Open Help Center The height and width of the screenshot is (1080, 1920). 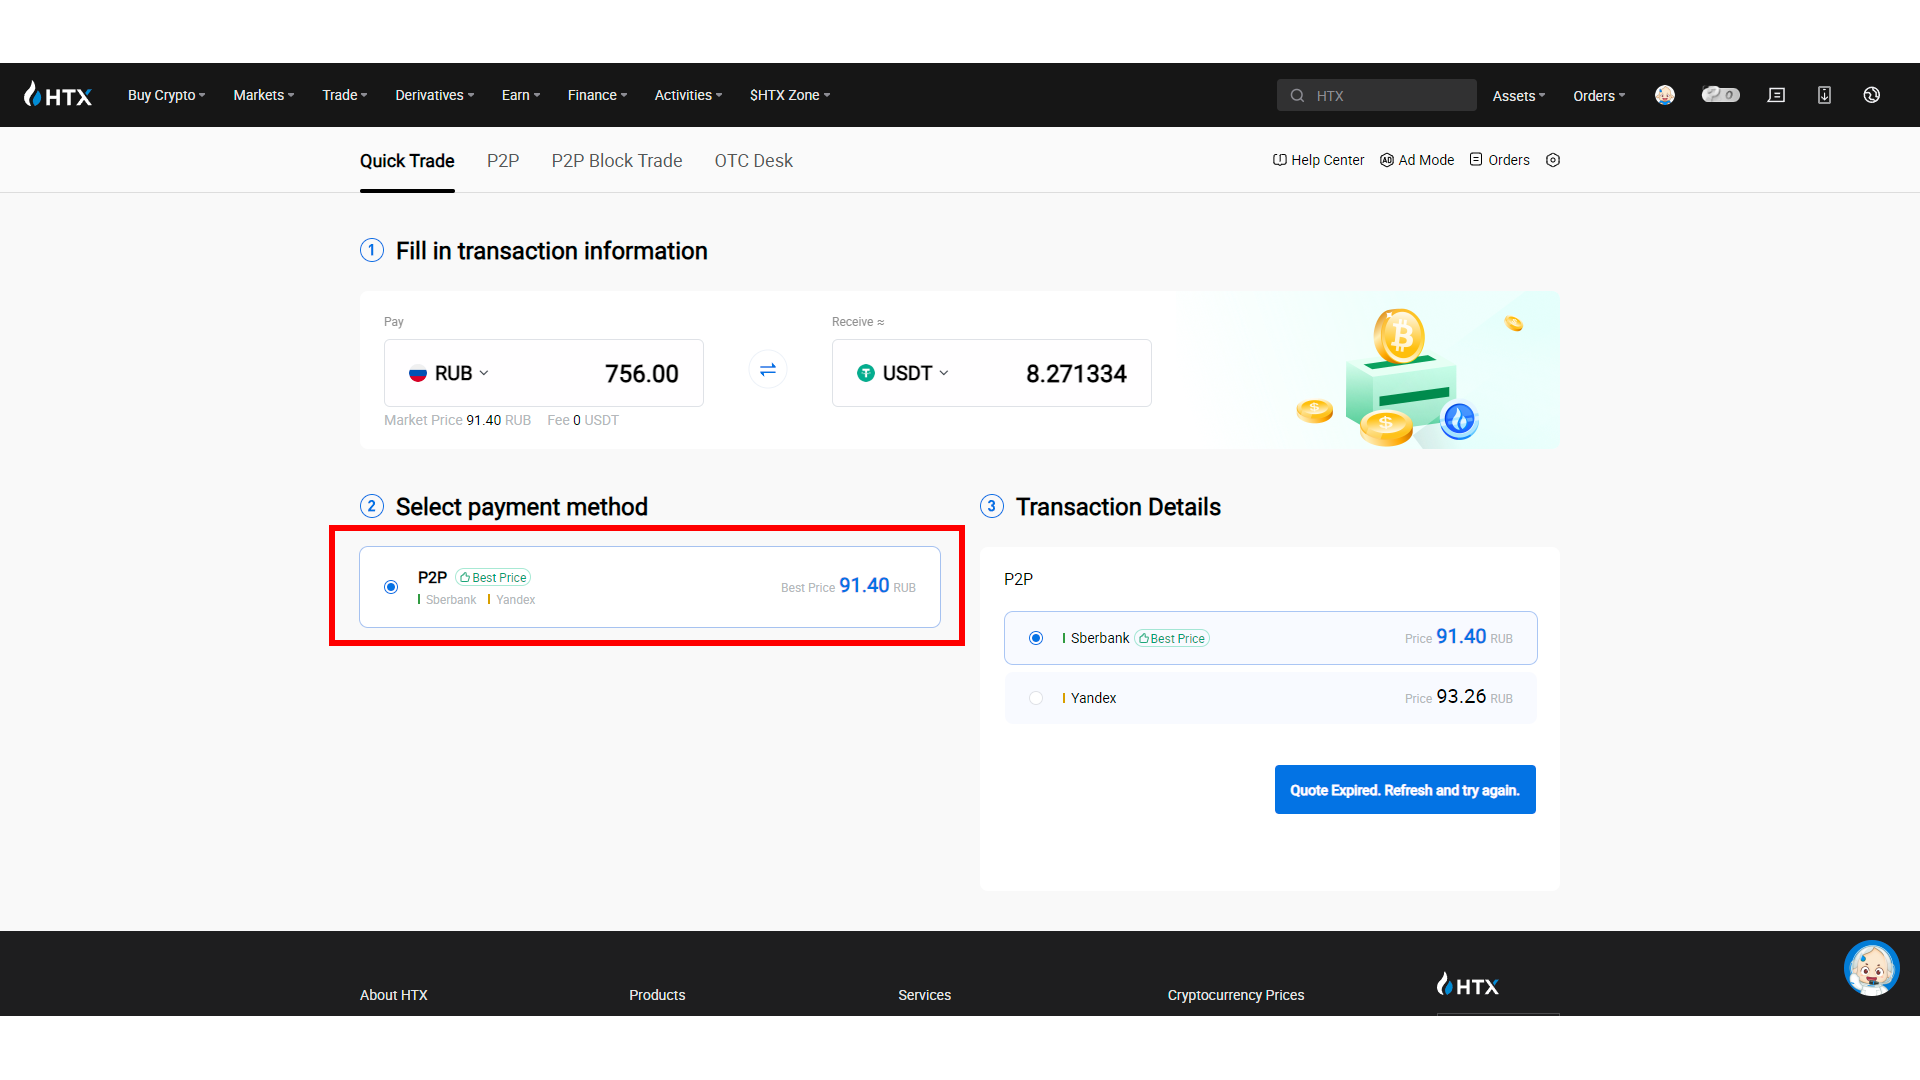(1318, 160)
